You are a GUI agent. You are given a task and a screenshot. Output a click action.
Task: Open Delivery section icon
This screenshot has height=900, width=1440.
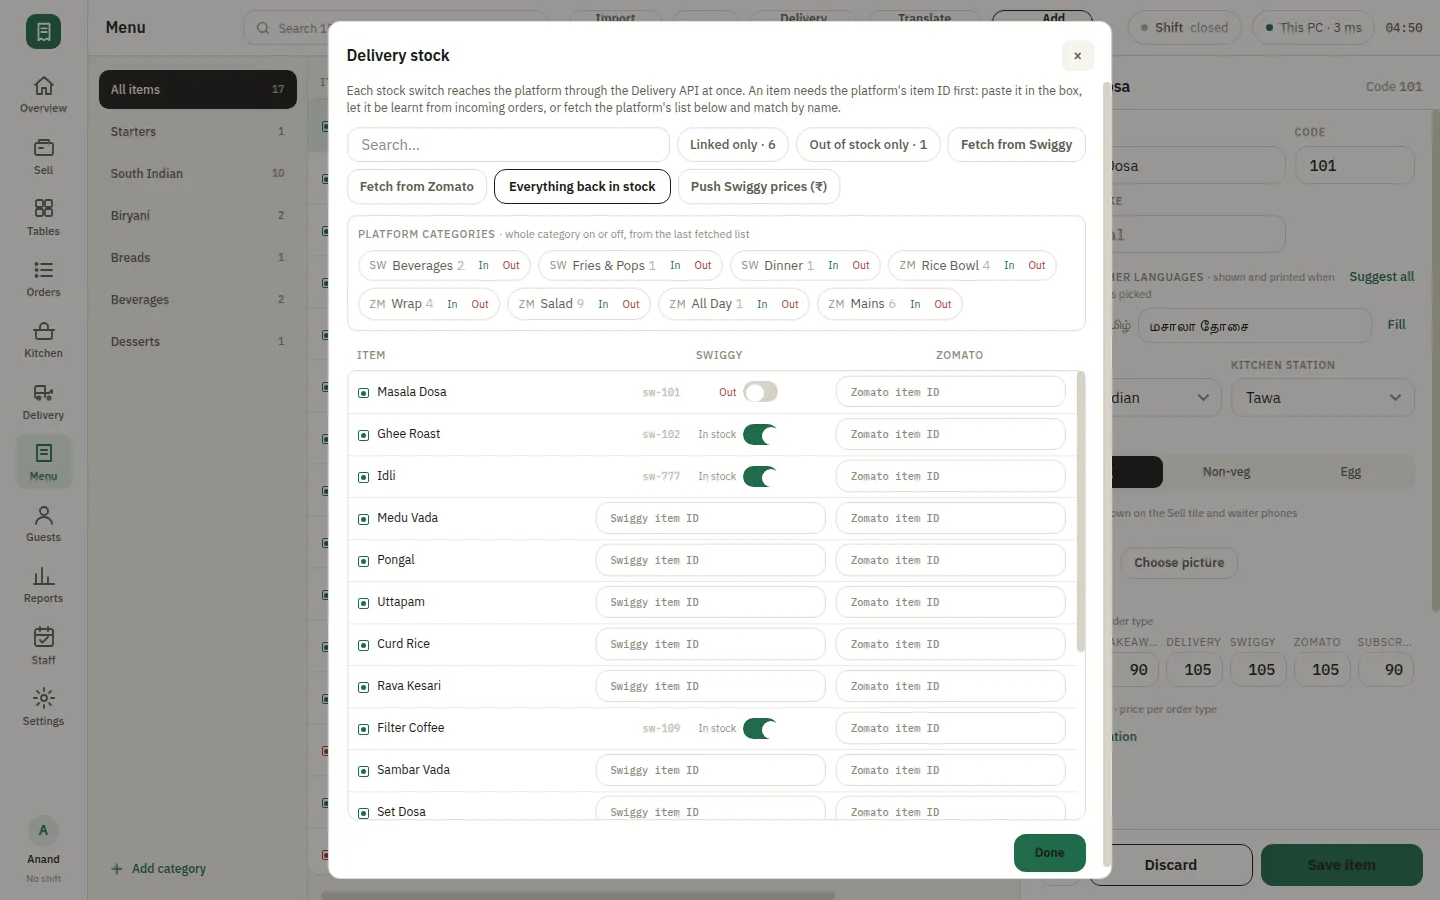43,393
